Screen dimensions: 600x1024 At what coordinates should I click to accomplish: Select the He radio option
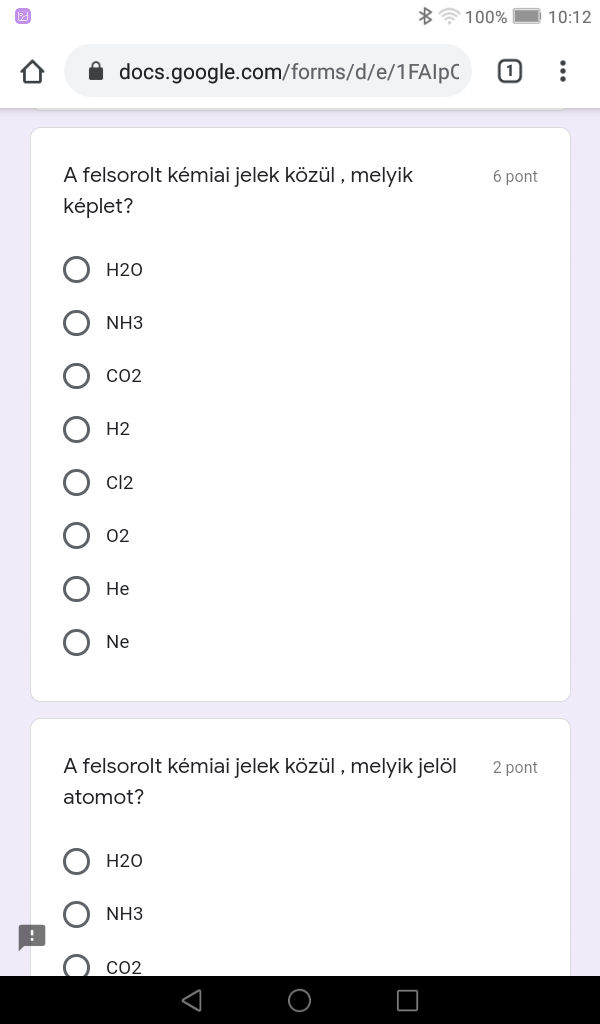pyautogui.click(x=77, y=589)
